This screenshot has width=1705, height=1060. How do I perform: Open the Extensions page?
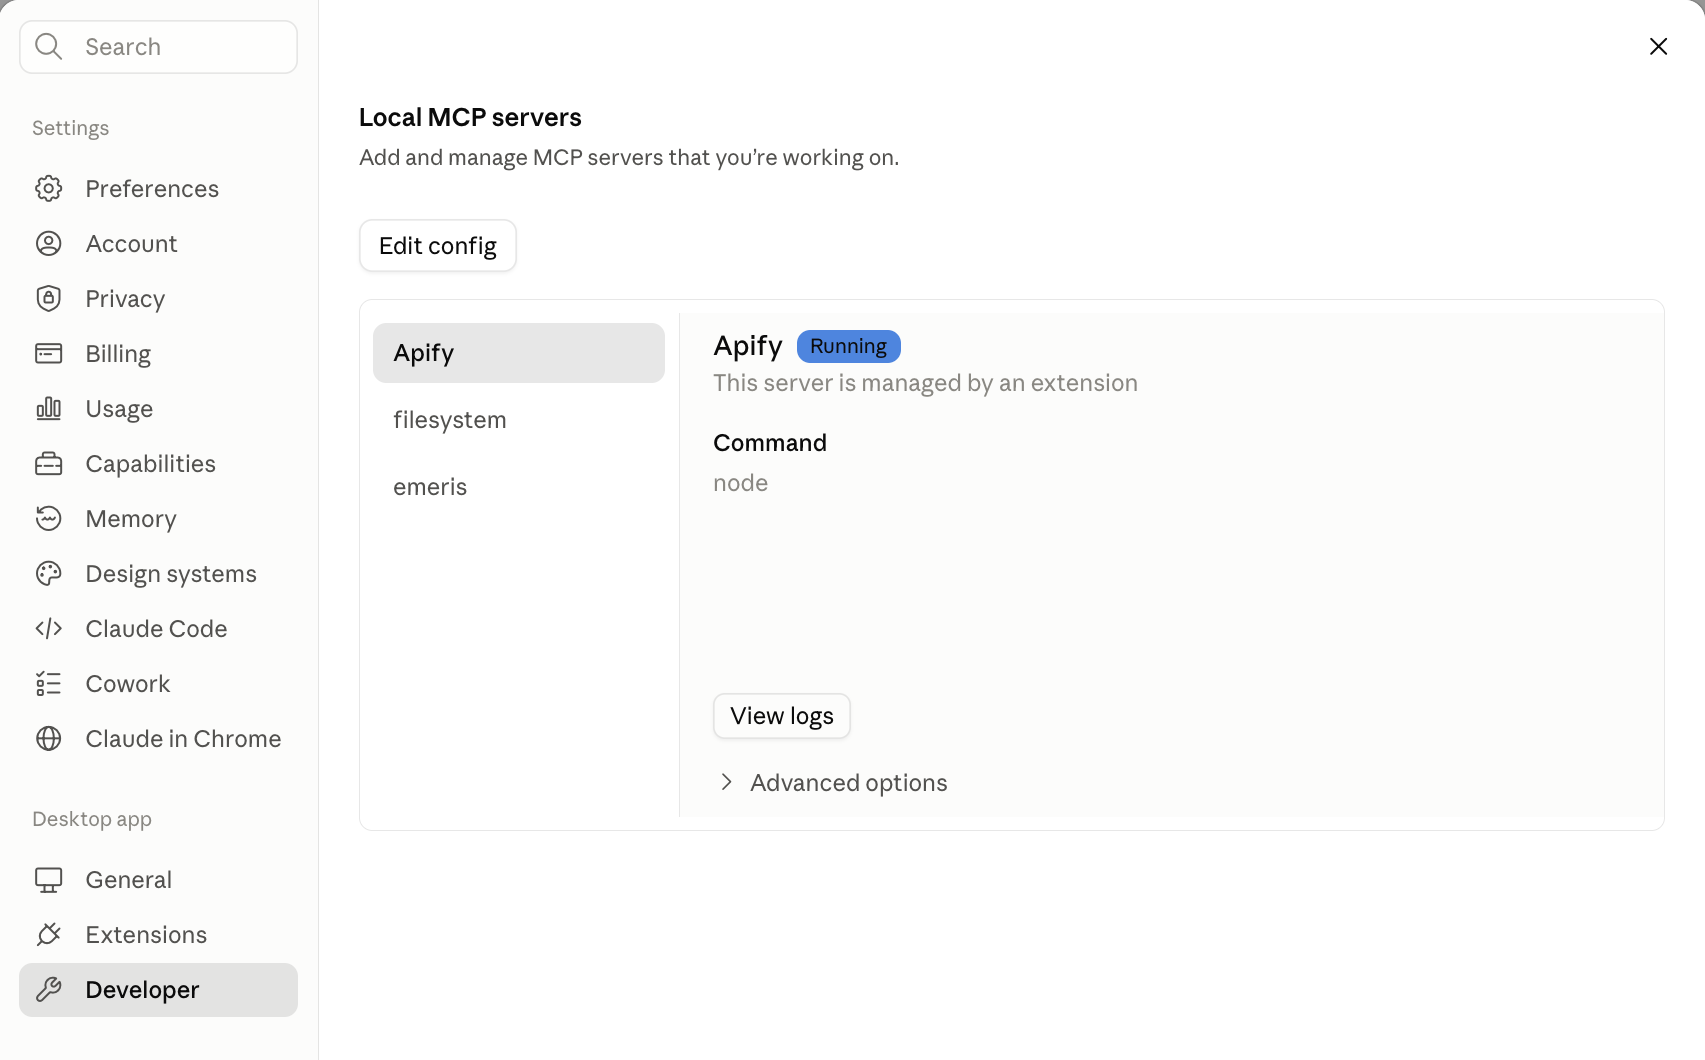tap(158, 934)
